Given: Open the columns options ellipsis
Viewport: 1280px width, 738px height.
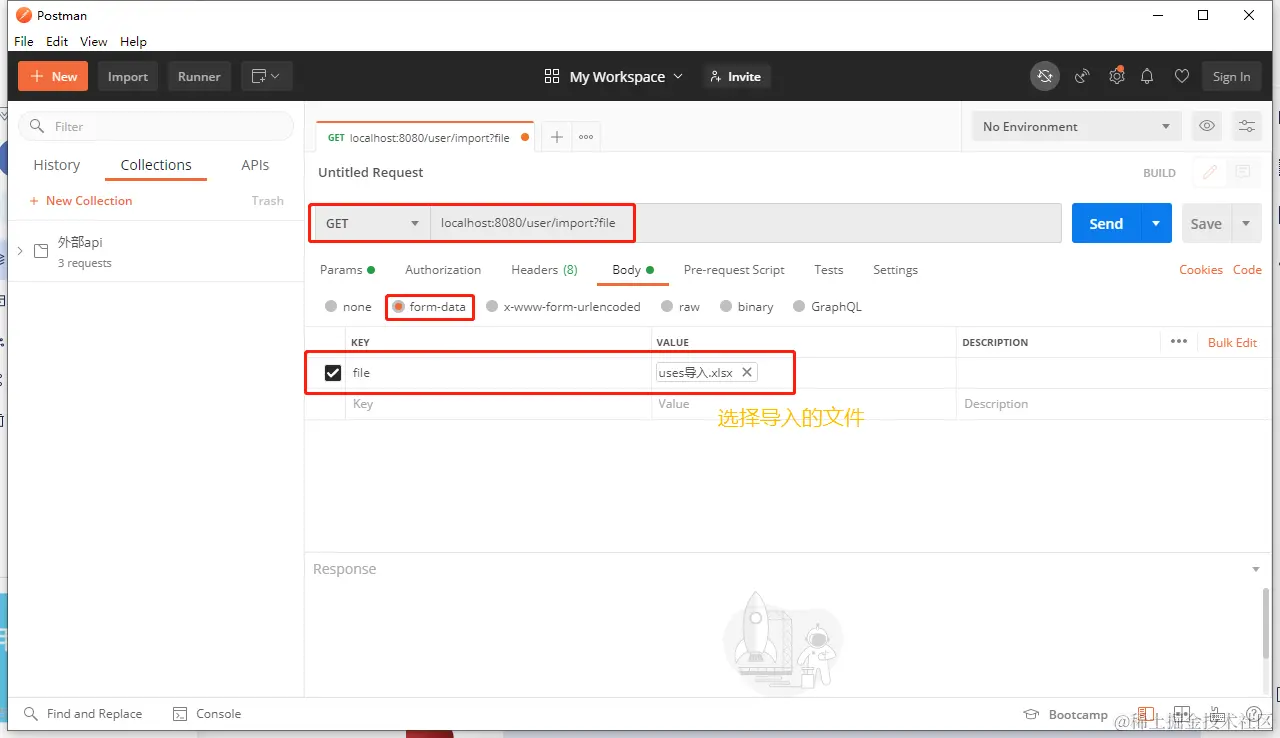Looking at the screenshot, I should coord(1179,342).
